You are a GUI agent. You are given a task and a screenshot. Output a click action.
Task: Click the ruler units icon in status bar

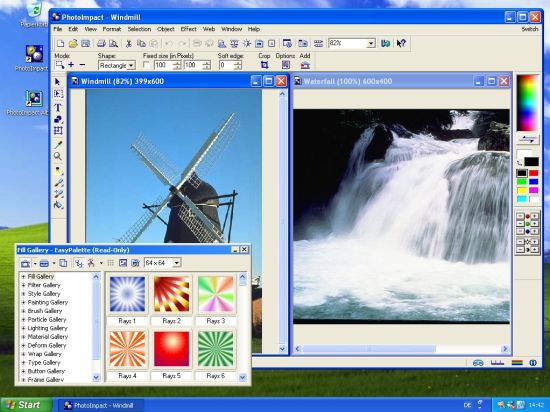497,363
